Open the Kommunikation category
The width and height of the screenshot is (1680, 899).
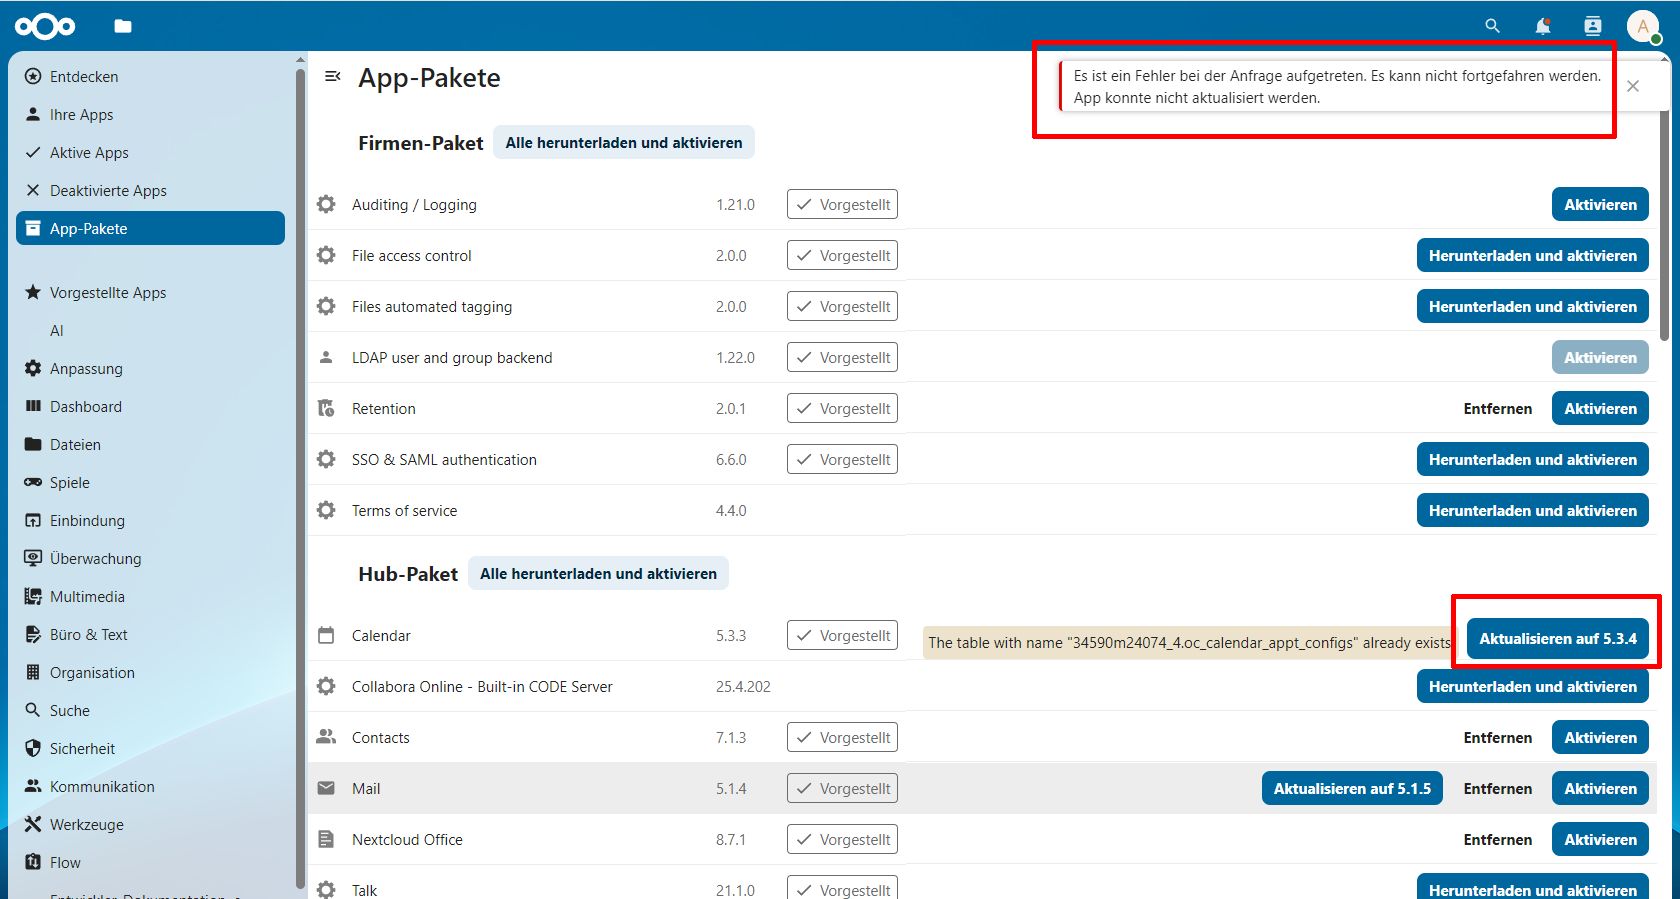click(x=150, y=786)
